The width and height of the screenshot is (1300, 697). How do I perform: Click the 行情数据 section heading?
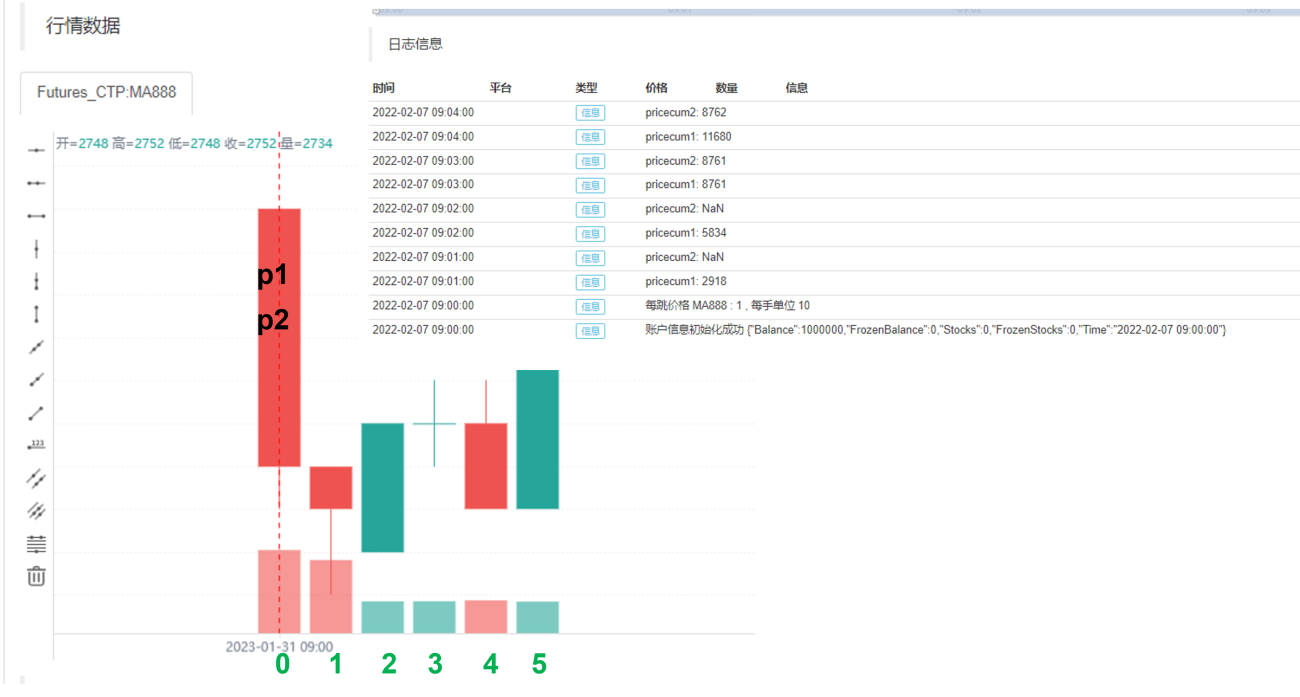pos(83,27)
